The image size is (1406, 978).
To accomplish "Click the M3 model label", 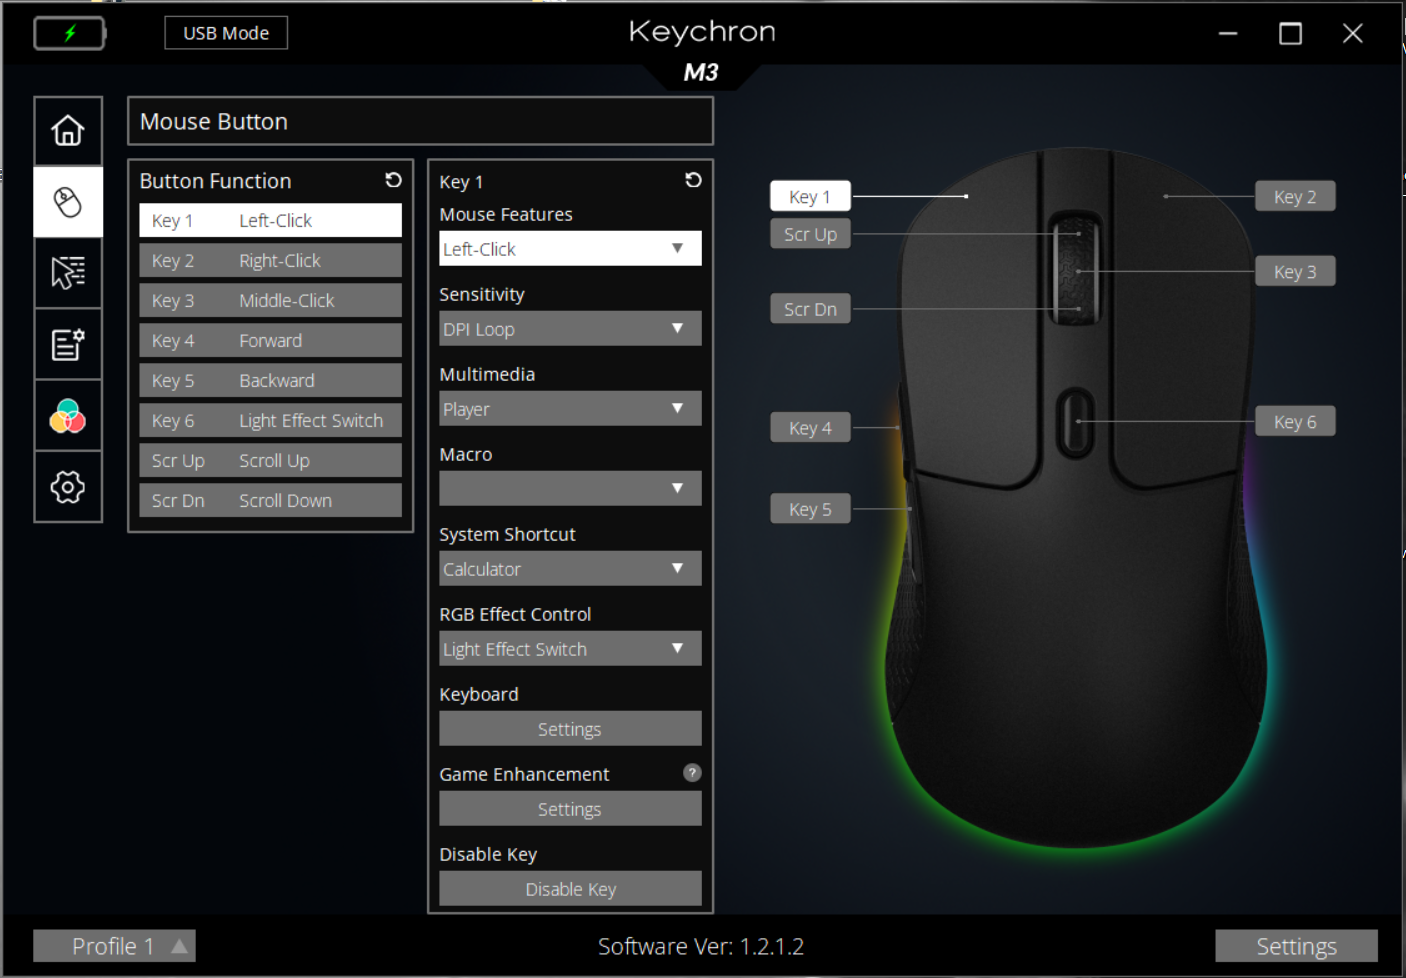I will pos(701,73).
